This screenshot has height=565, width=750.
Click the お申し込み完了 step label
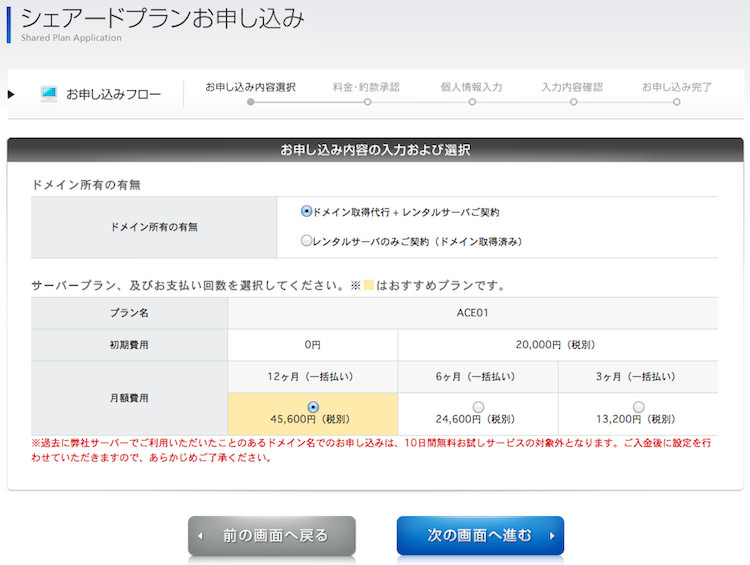pos(676,87)
